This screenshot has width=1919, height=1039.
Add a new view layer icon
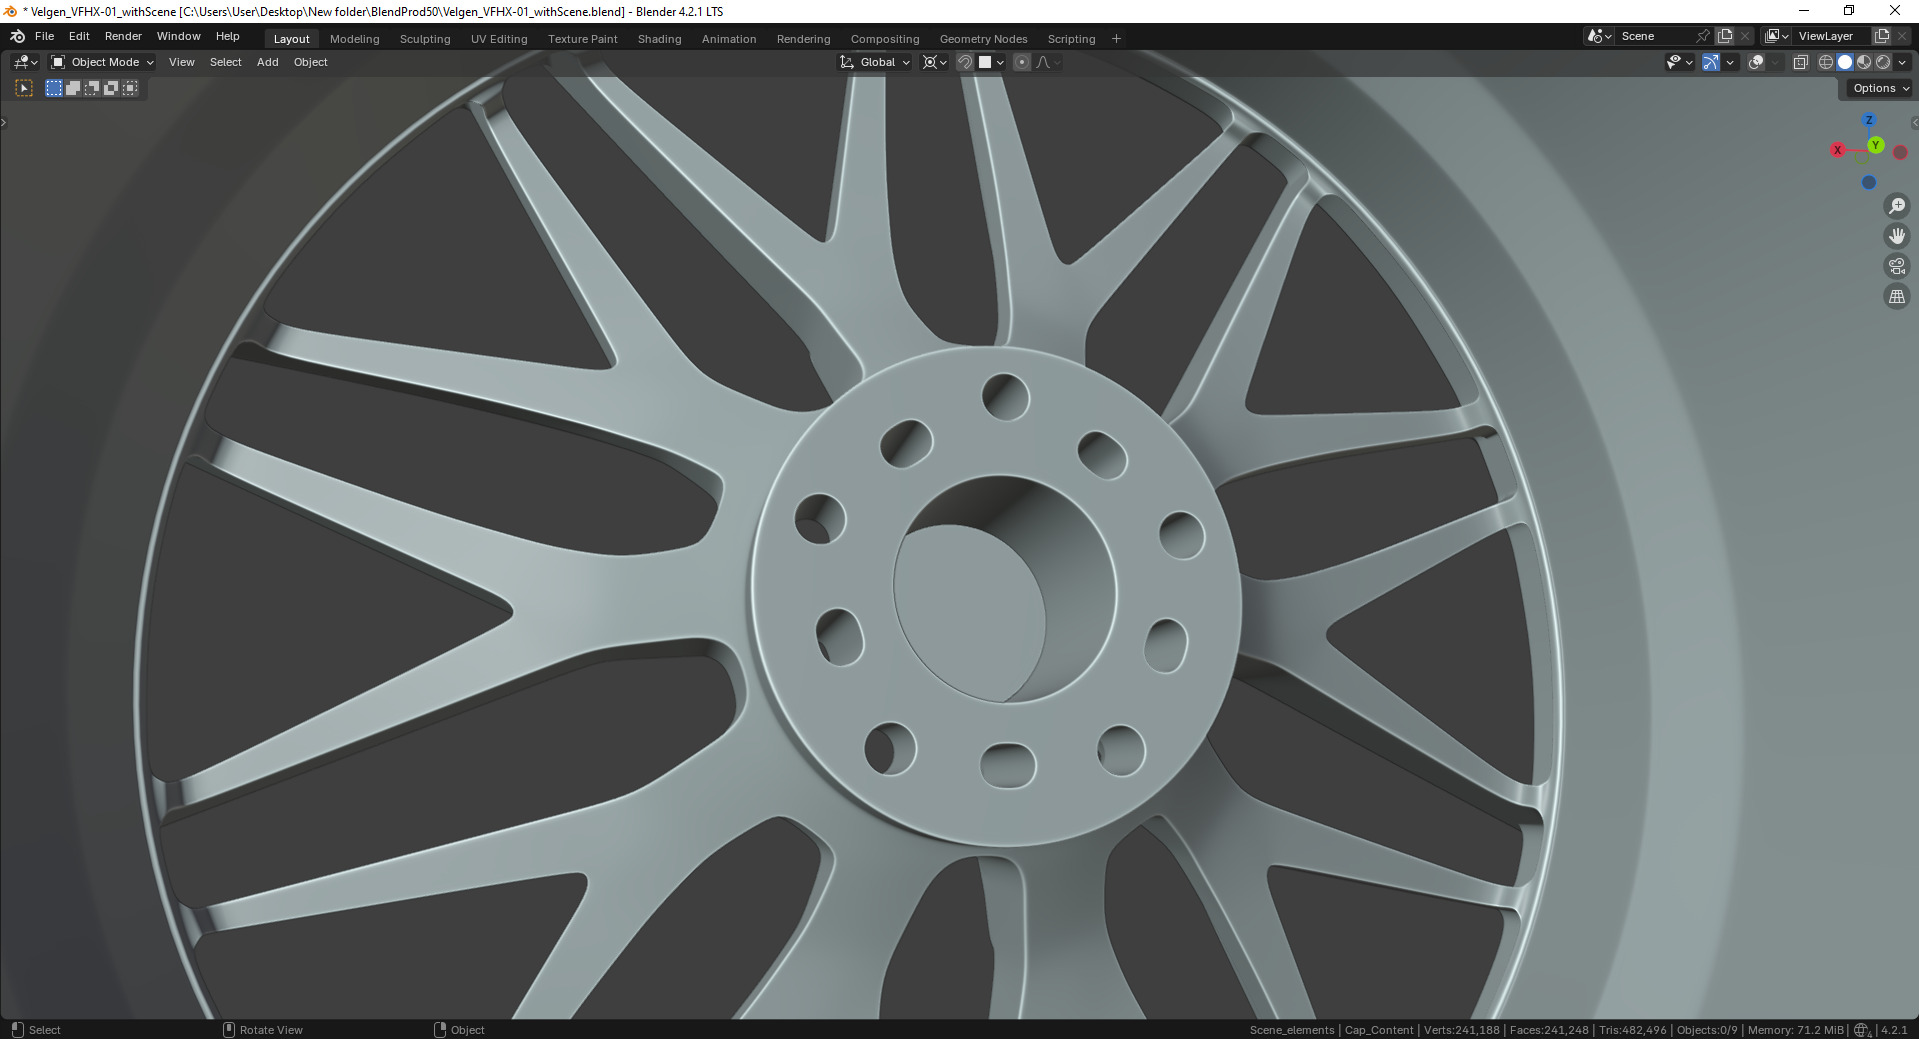[x=1881, y=36]
